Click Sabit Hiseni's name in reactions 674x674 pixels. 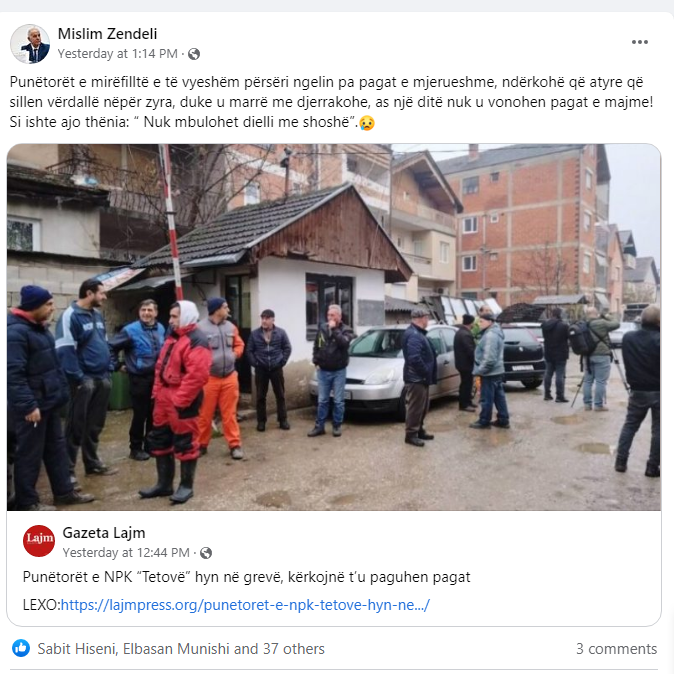point(77,649)
